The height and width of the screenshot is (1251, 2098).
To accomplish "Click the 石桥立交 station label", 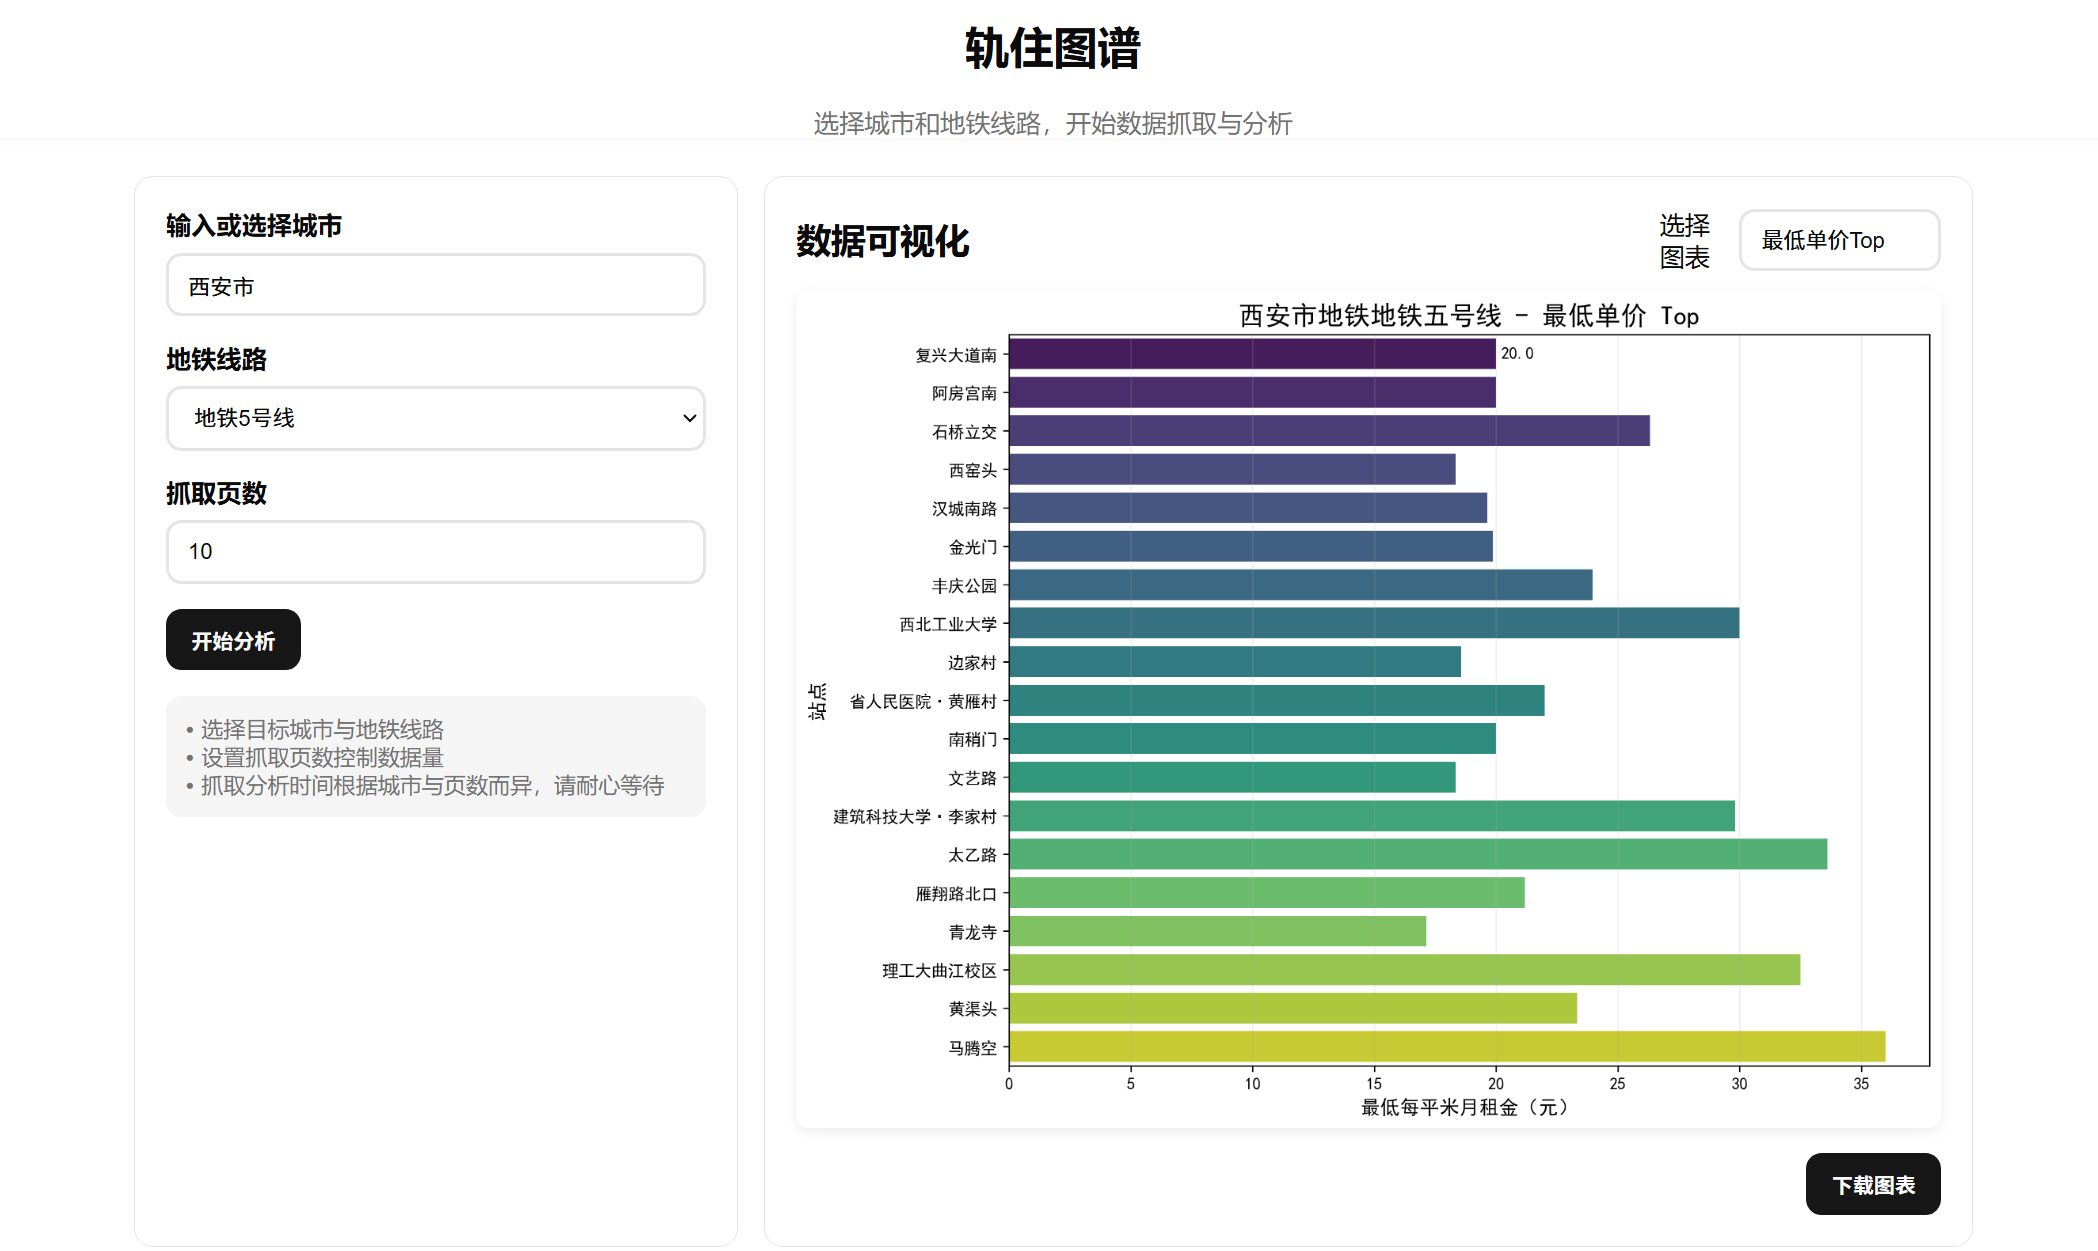I will click(x=964, y=432).
